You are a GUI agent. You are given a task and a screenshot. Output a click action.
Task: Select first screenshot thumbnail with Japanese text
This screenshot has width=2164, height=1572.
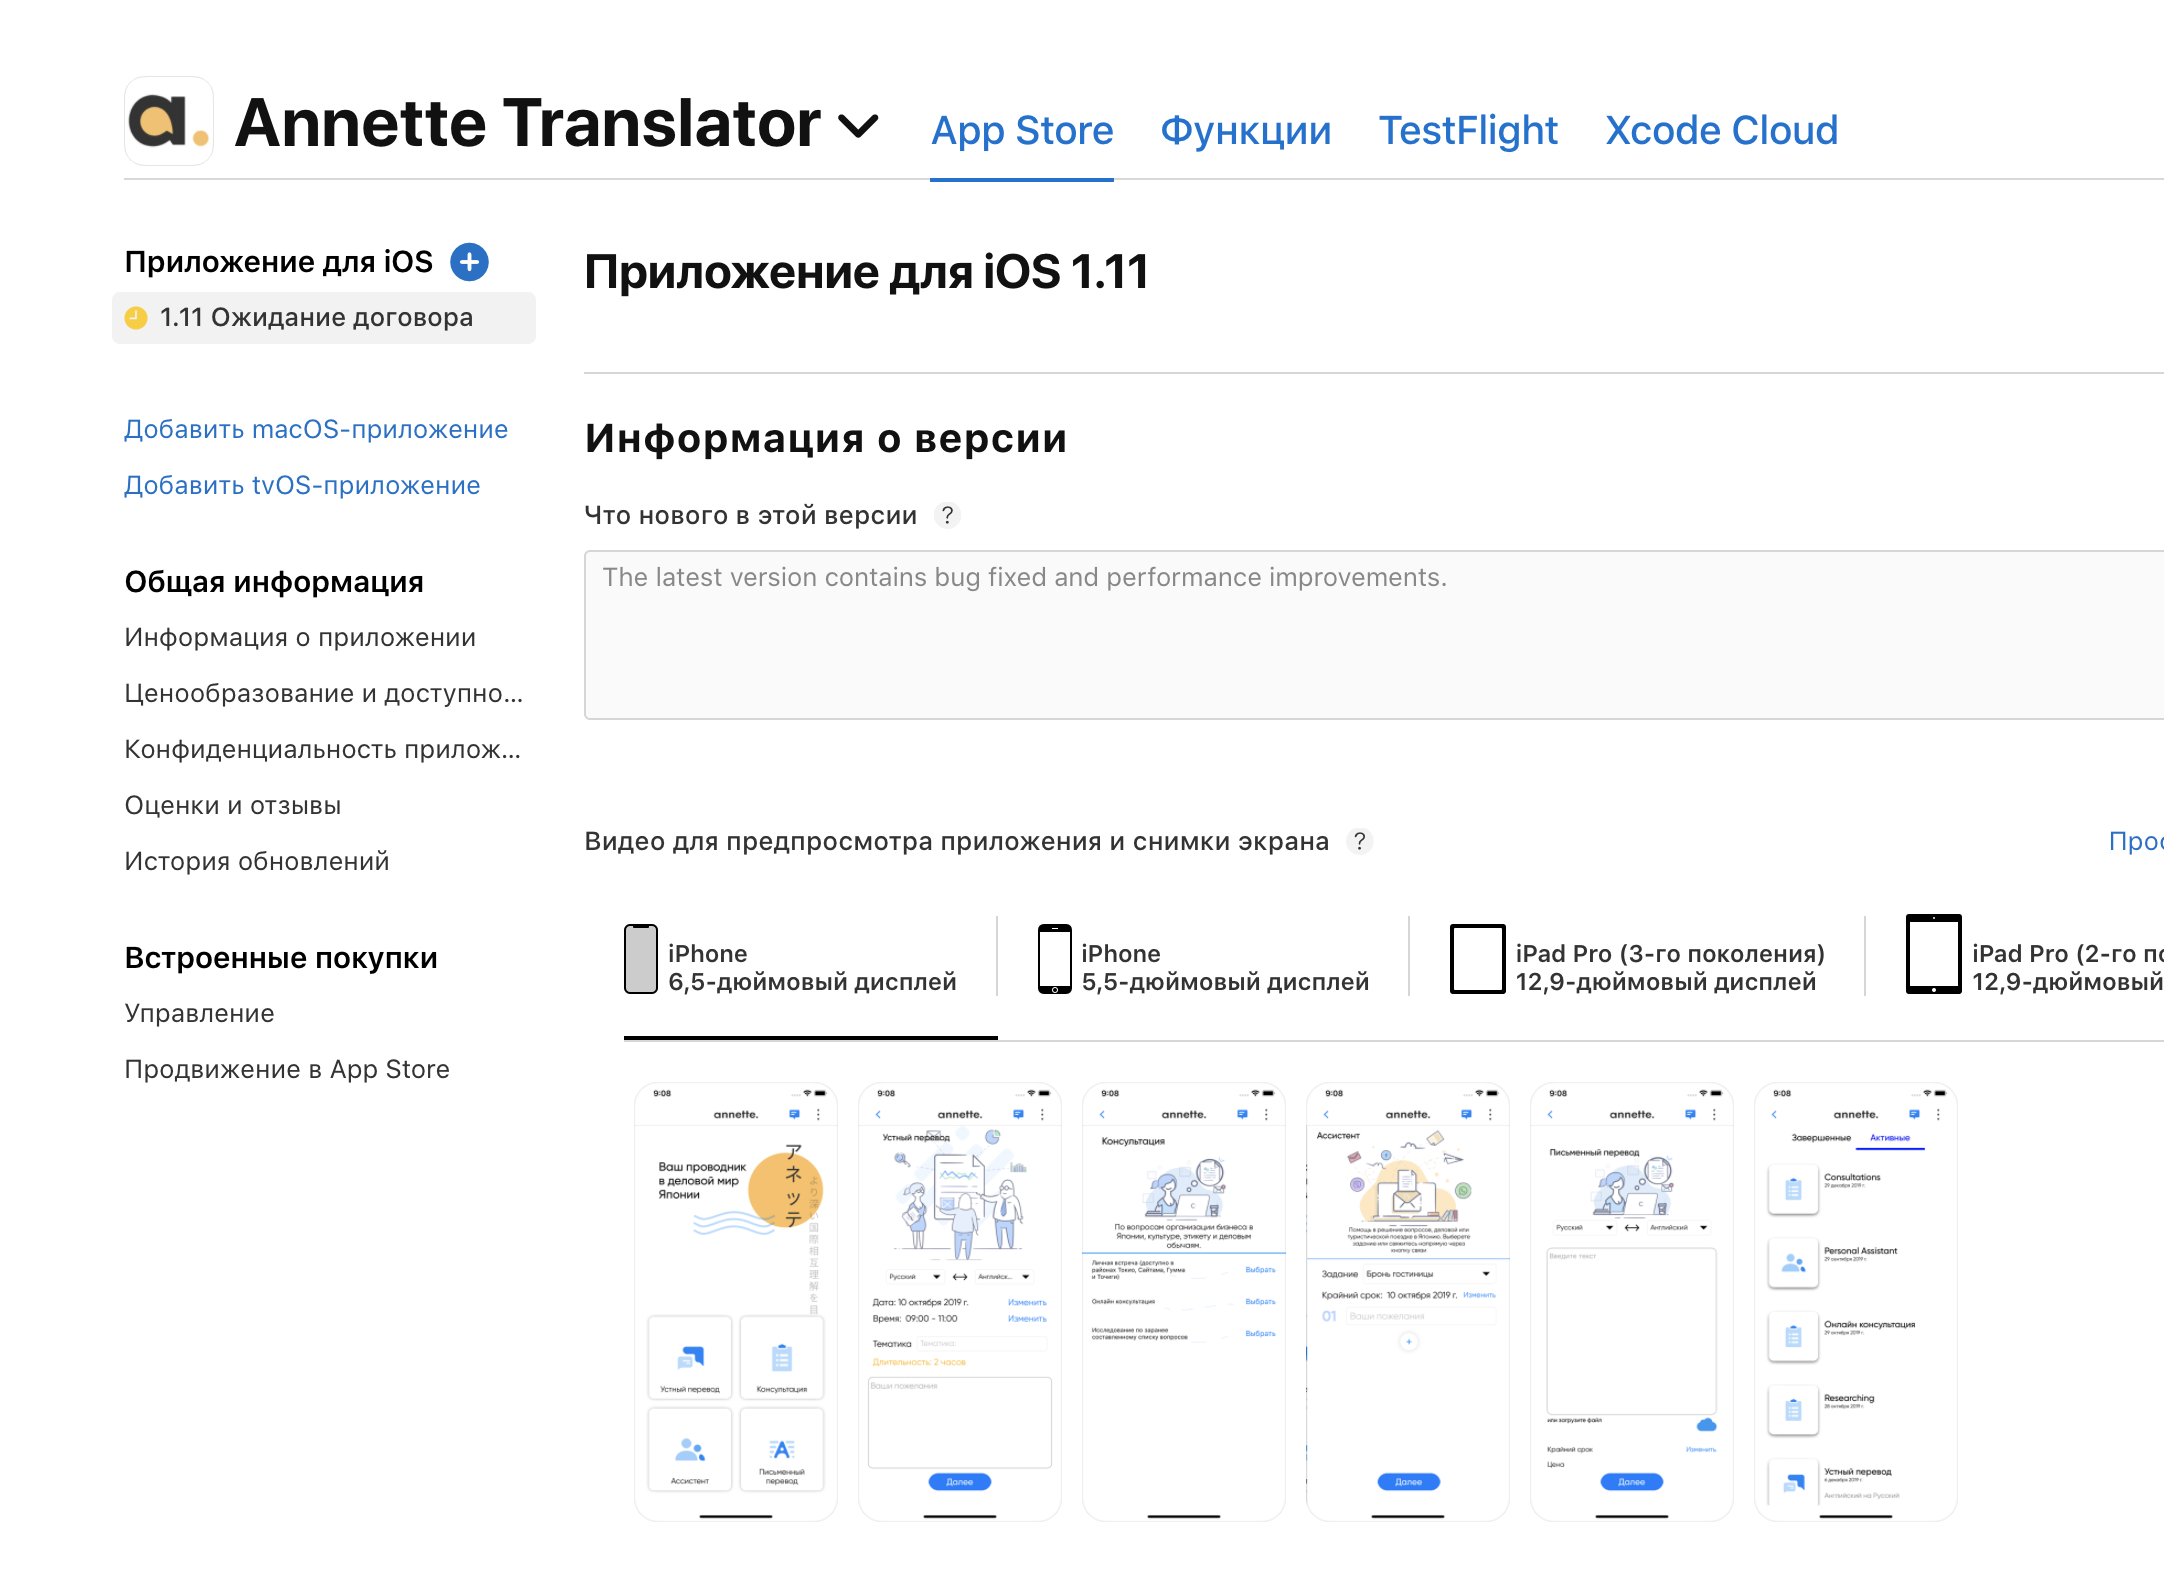[736, 1300]
